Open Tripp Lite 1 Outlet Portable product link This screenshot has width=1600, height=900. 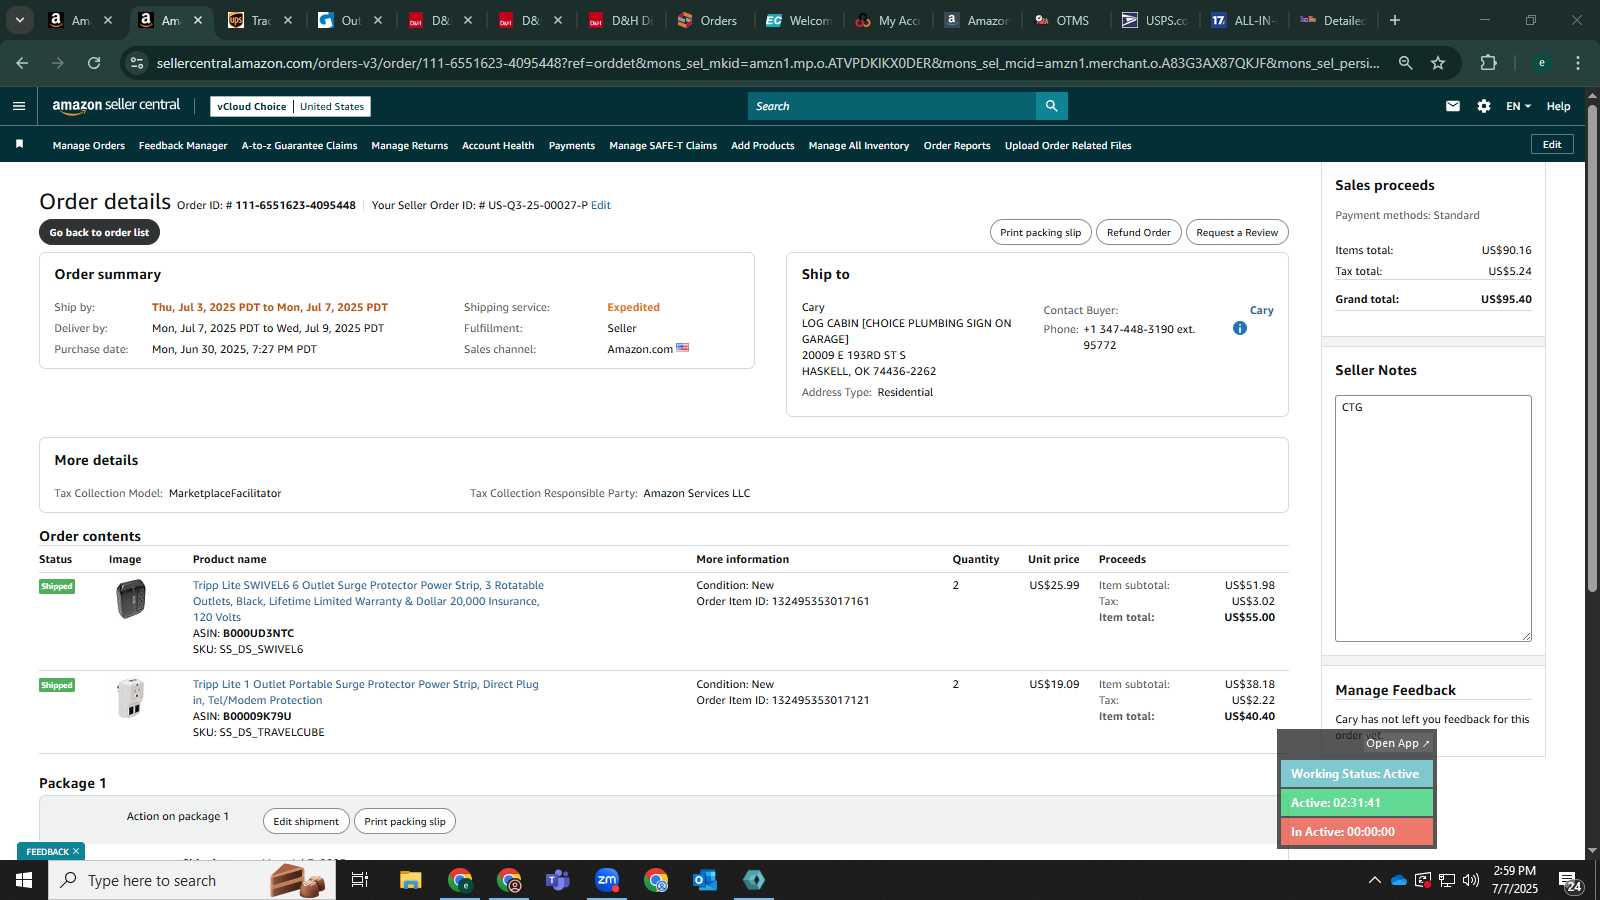point(365,692)
